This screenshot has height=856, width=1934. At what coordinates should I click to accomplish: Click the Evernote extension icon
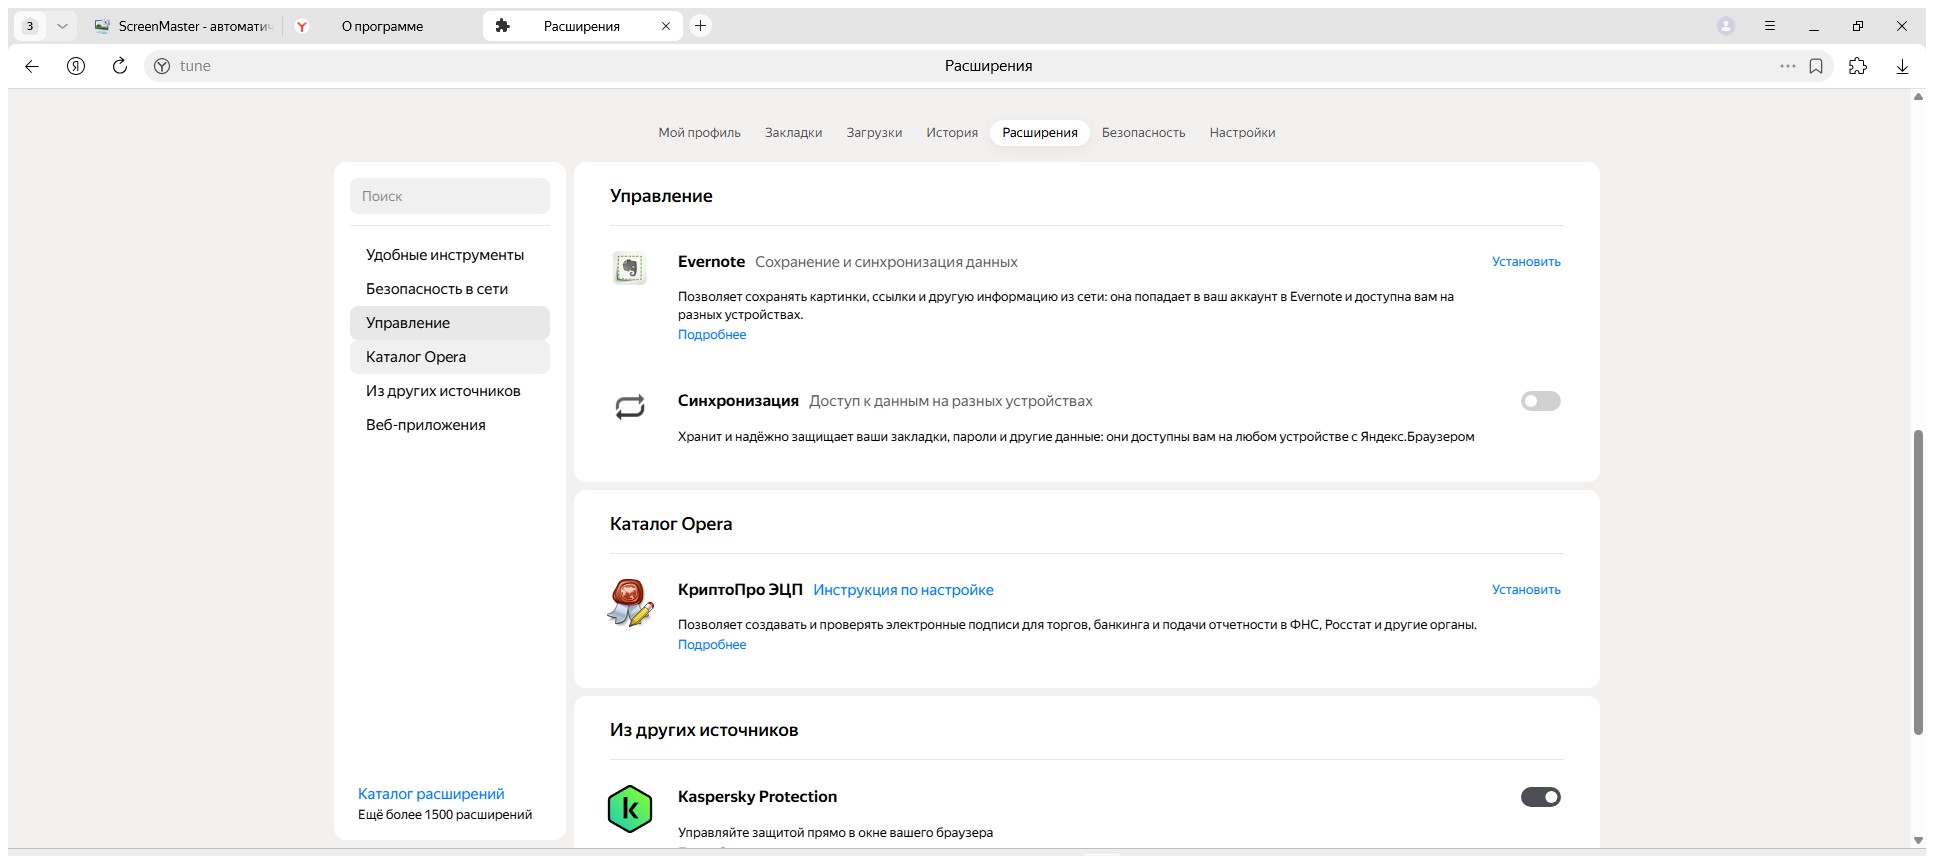(x=630, y=268)
